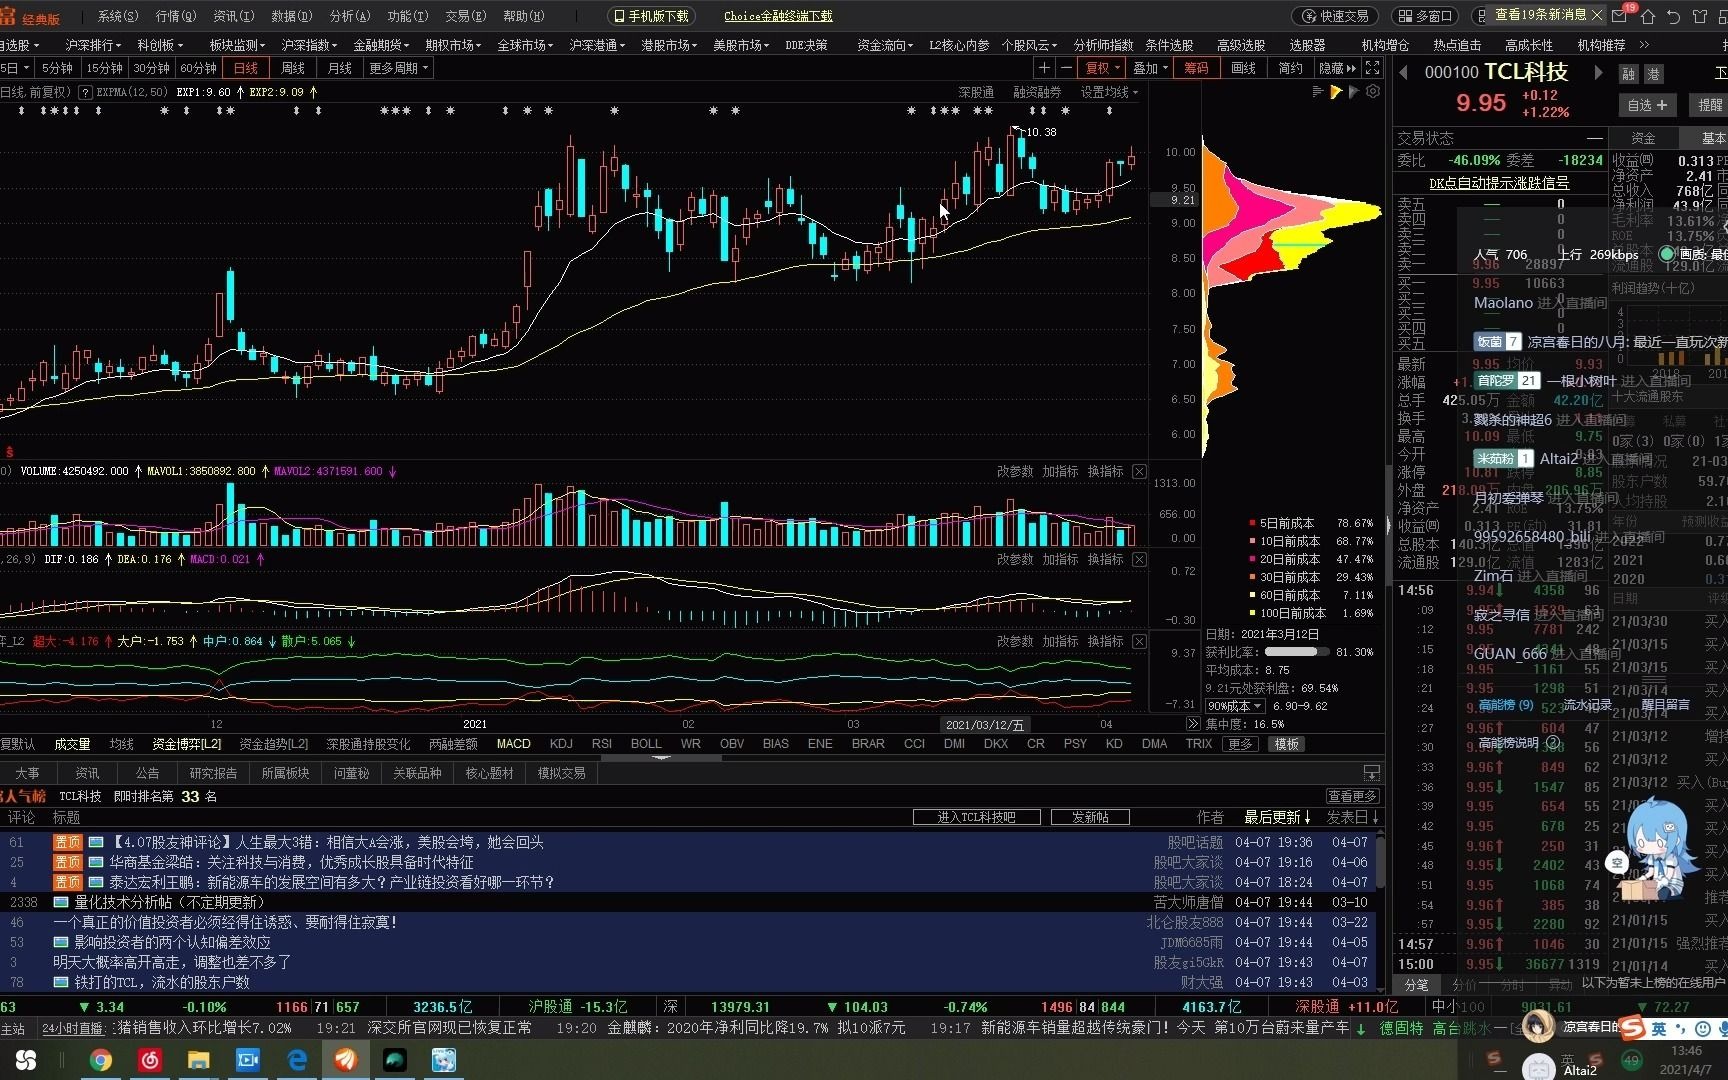Click Choice金融终端下载 link

tap(778, 16)
